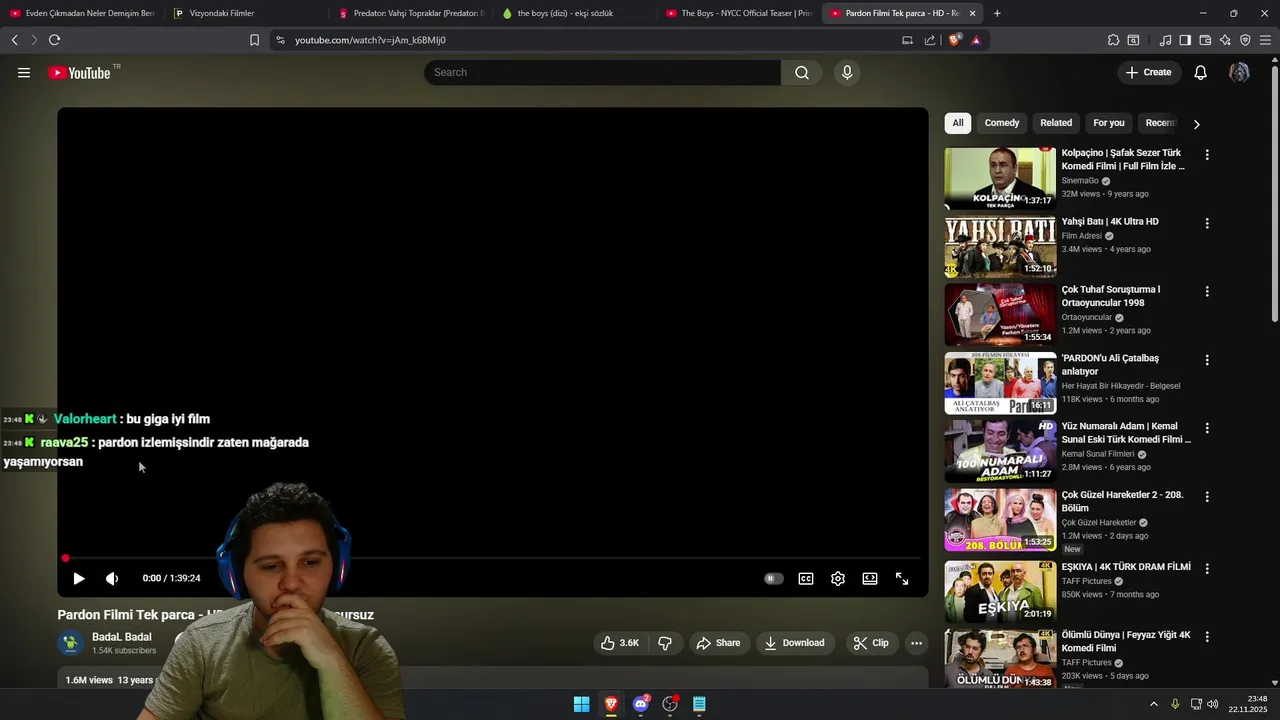Open BadaL Badal channel avatar
This screenshot has width=1280, height=720.
[71, 643]
